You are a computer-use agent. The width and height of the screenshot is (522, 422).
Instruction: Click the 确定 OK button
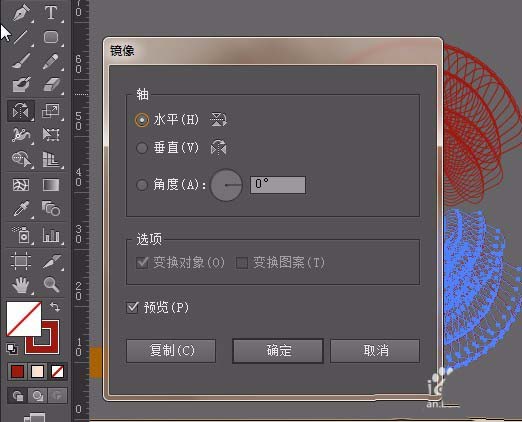278,351
